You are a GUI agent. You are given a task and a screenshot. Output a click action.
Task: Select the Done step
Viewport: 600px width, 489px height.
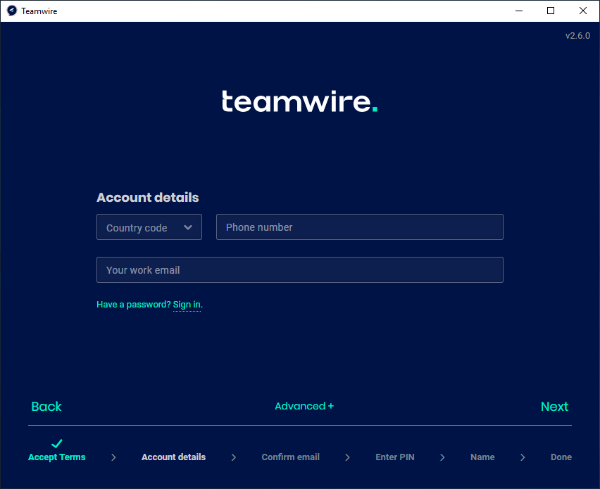pos(561,457)
